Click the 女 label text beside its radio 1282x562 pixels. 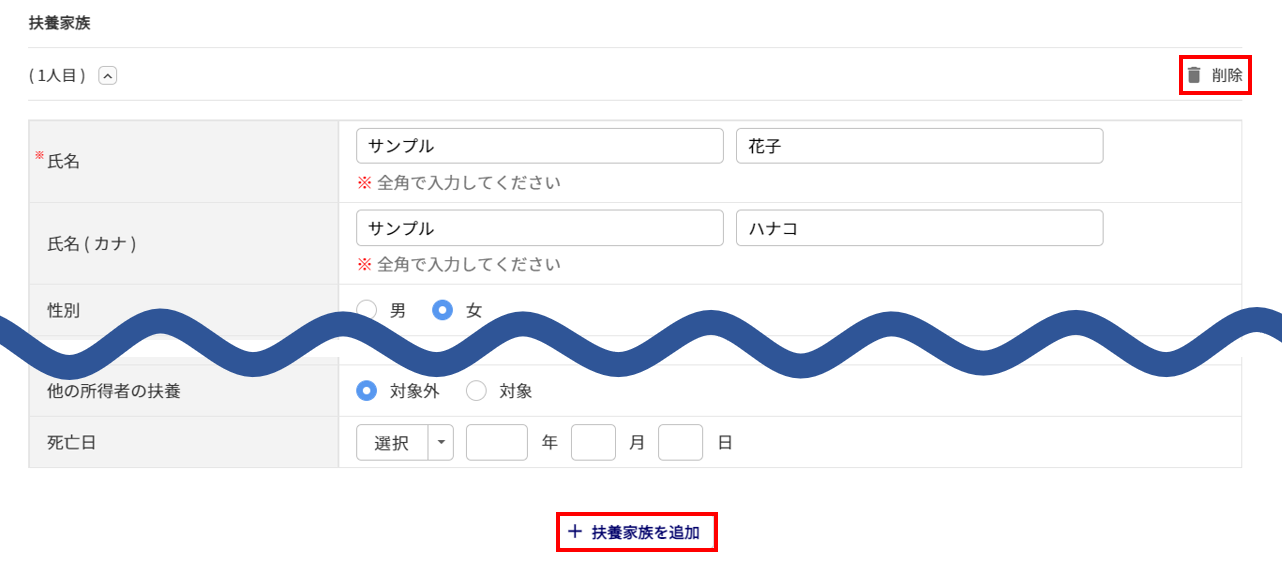[x=474, y=311]
